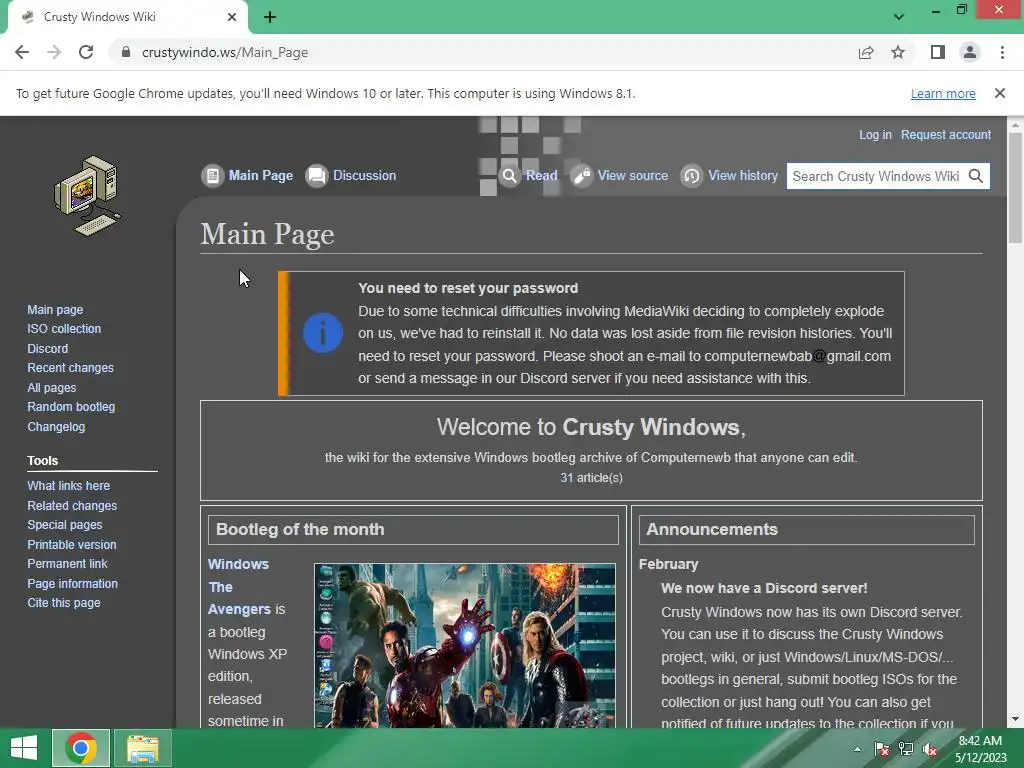Viewport: 1024px width, 768px height.
Task: Click the address bar URL crustywindo.ws/Main_Page
Action: [225, 52]
